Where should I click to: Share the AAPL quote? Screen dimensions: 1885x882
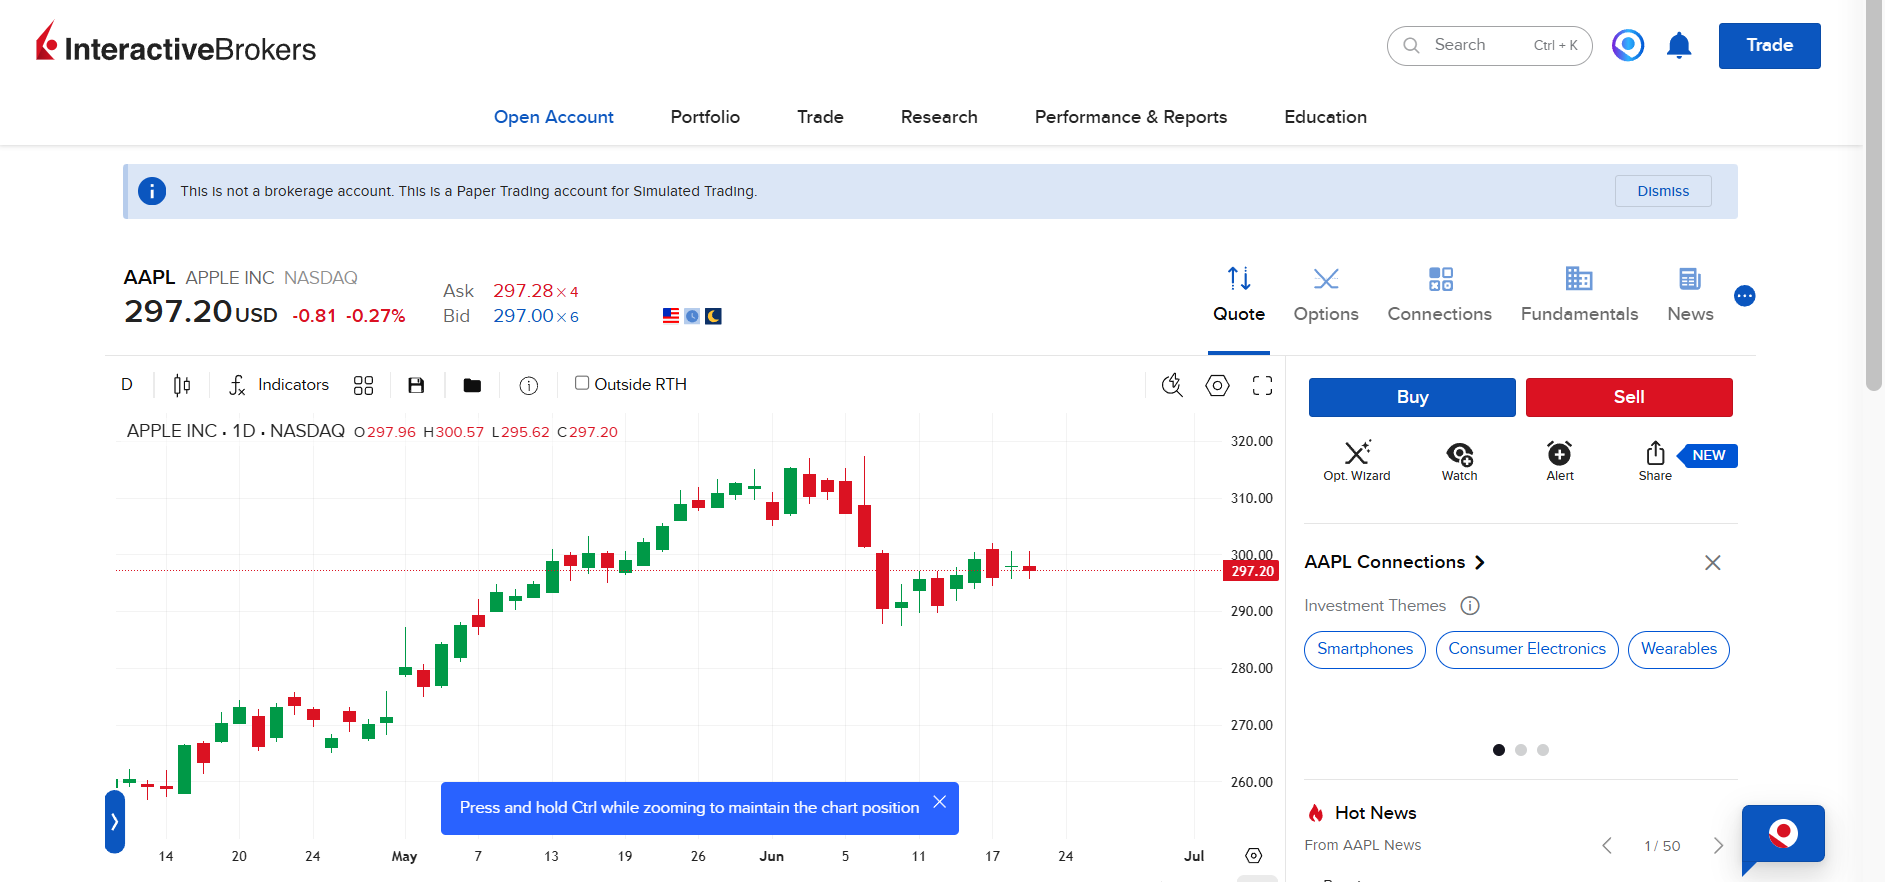(1655, 461)
